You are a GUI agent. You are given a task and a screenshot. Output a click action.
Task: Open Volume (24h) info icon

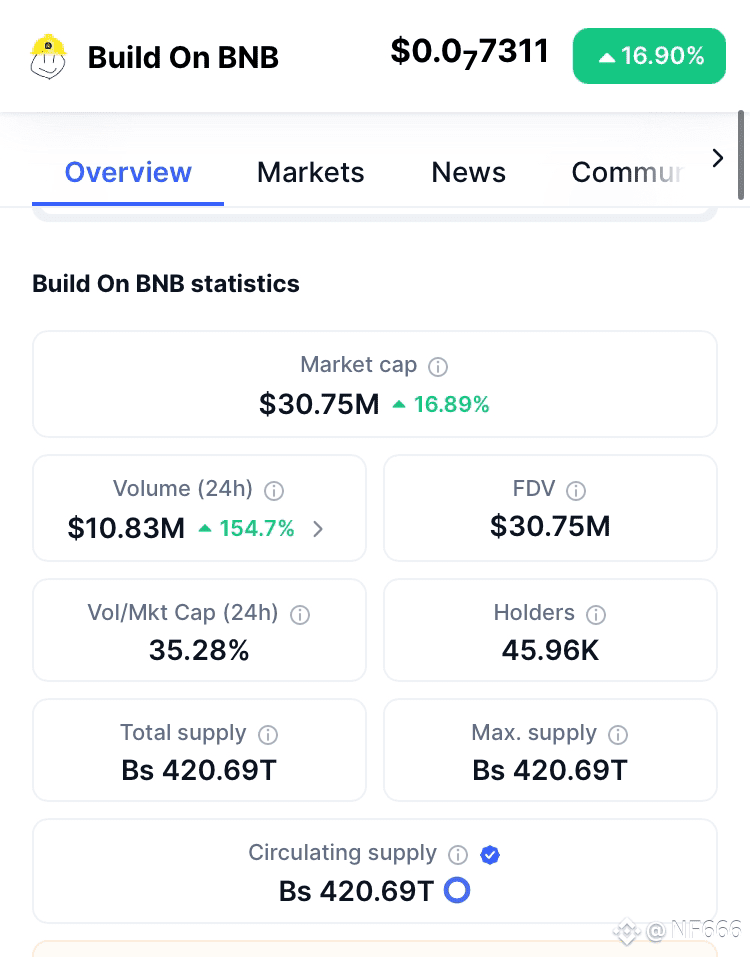point(273,490)
